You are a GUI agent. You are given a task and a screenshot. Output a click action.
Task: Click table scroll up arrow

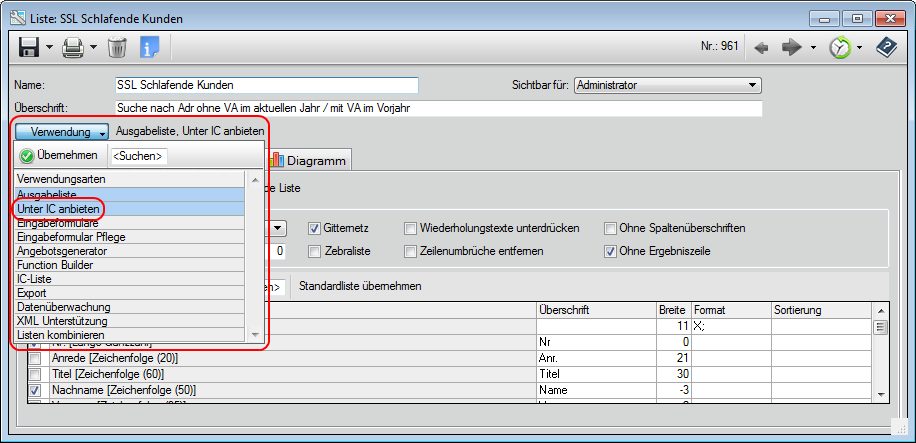pyautogui.click(x=881, y=310)
